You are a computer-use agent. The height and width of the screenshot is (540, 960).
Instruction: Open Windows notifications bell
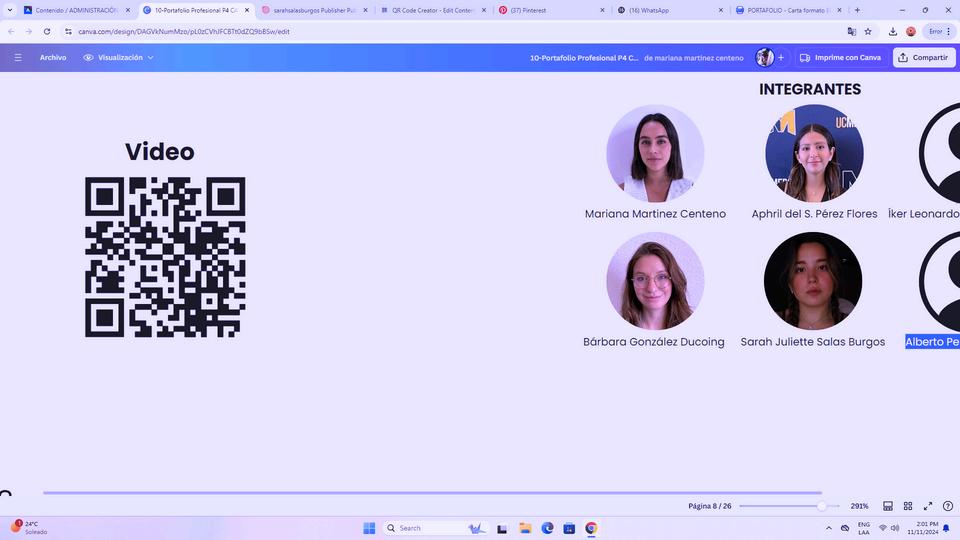click(947, 528)
